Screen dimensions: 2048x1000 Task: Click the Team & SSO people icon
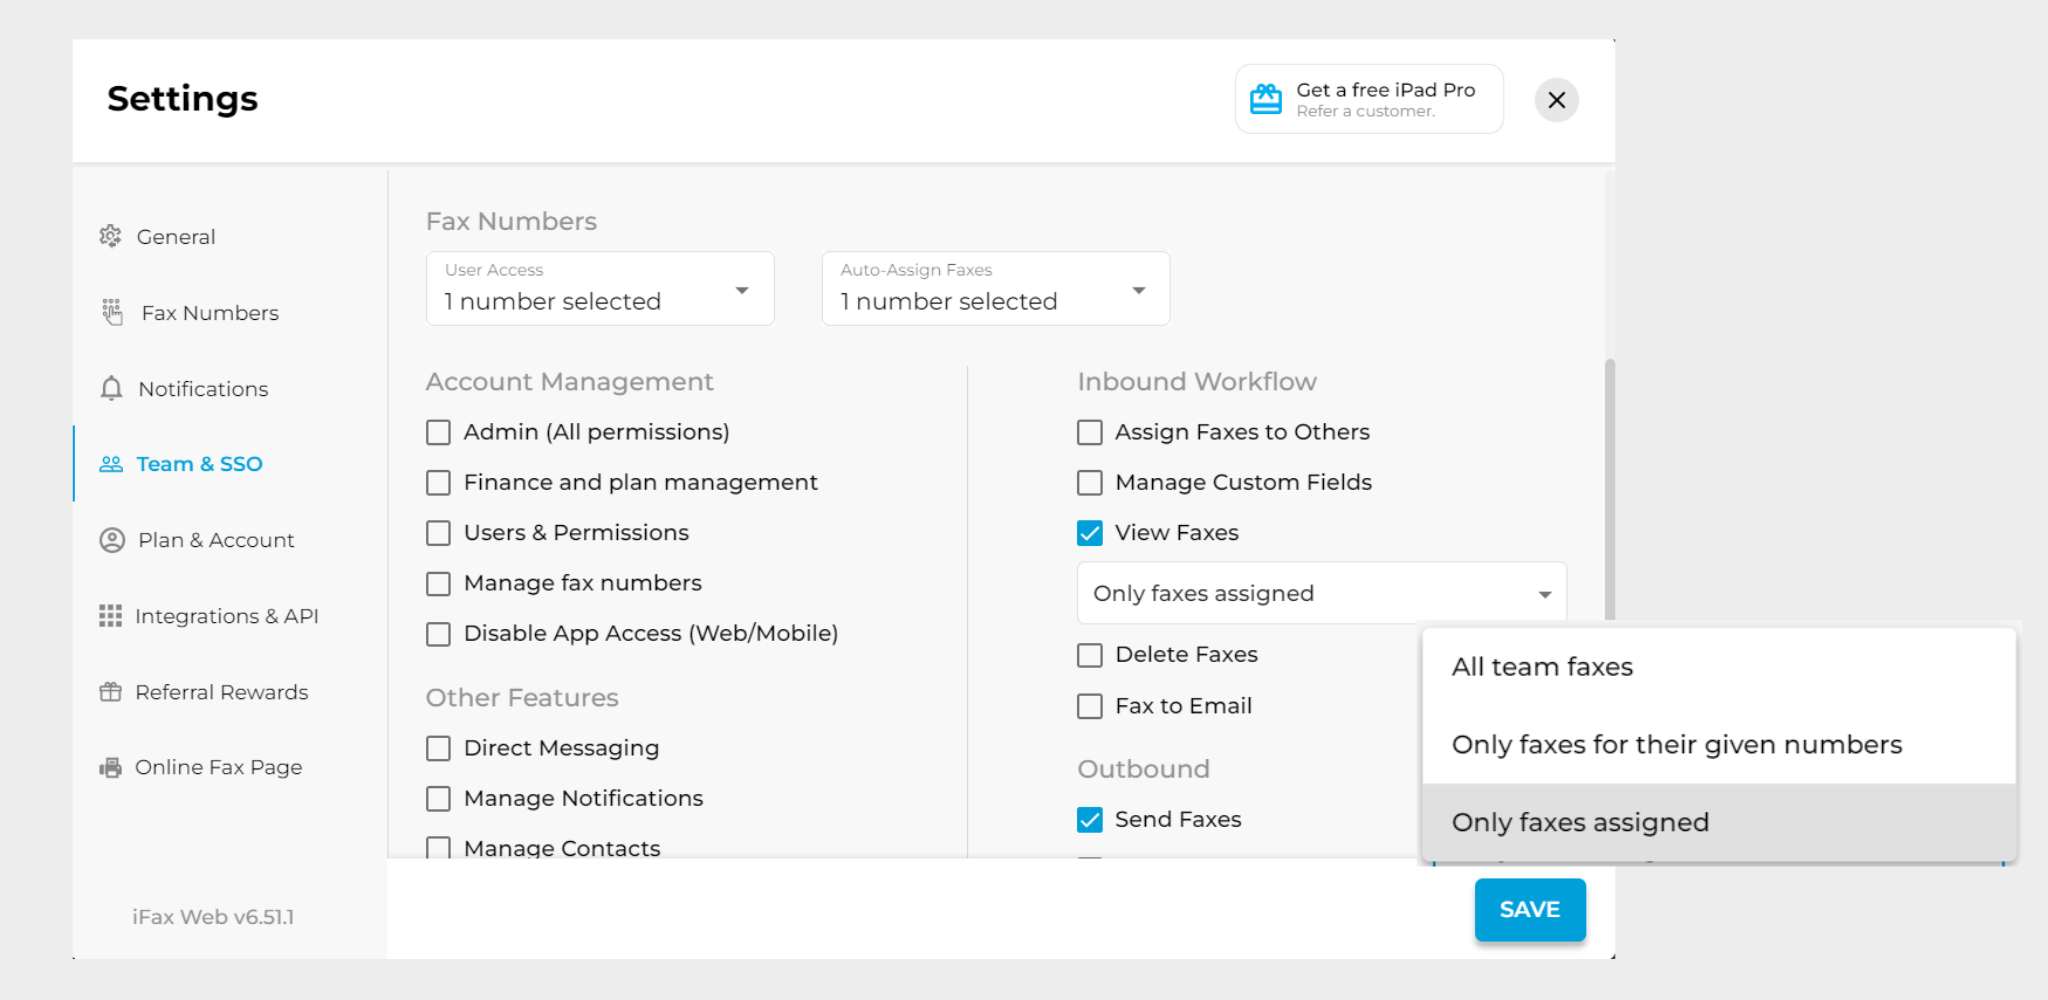click(111, 464)
